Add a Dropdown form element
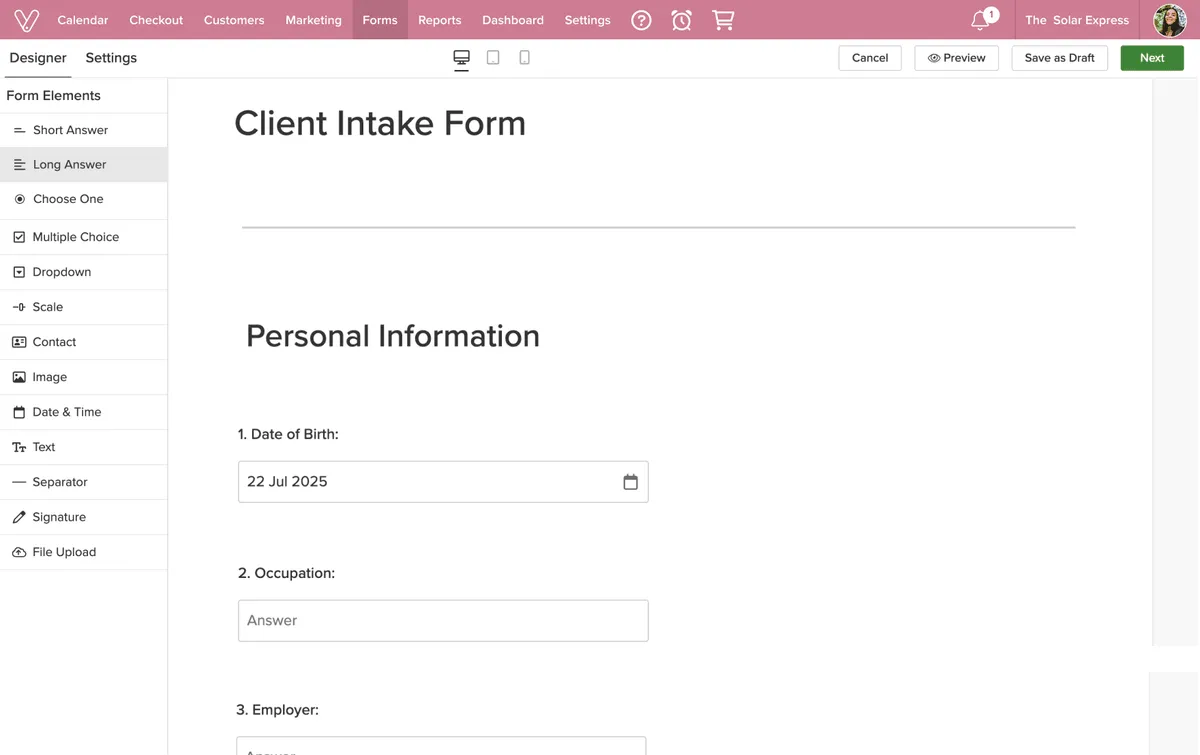Viewport: 1200px width, 755px height. (x=62, y=272)
